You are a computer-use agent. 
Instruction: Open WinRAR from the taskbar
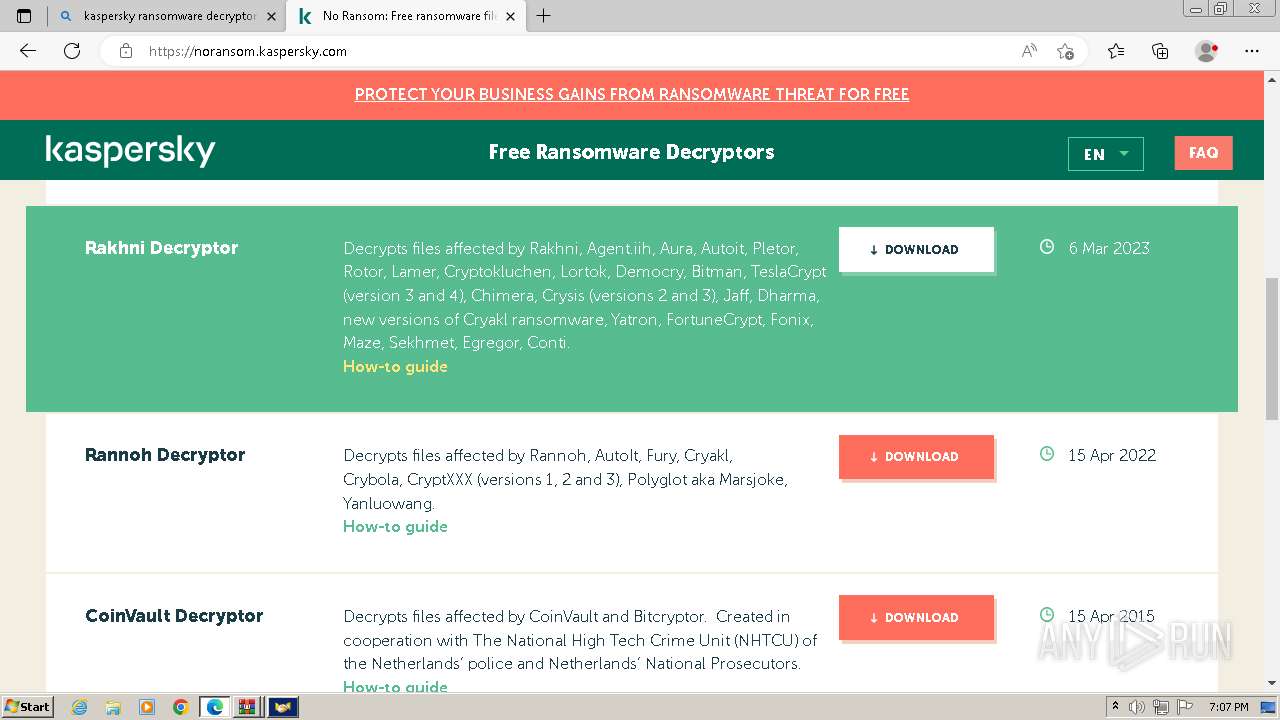247,707
